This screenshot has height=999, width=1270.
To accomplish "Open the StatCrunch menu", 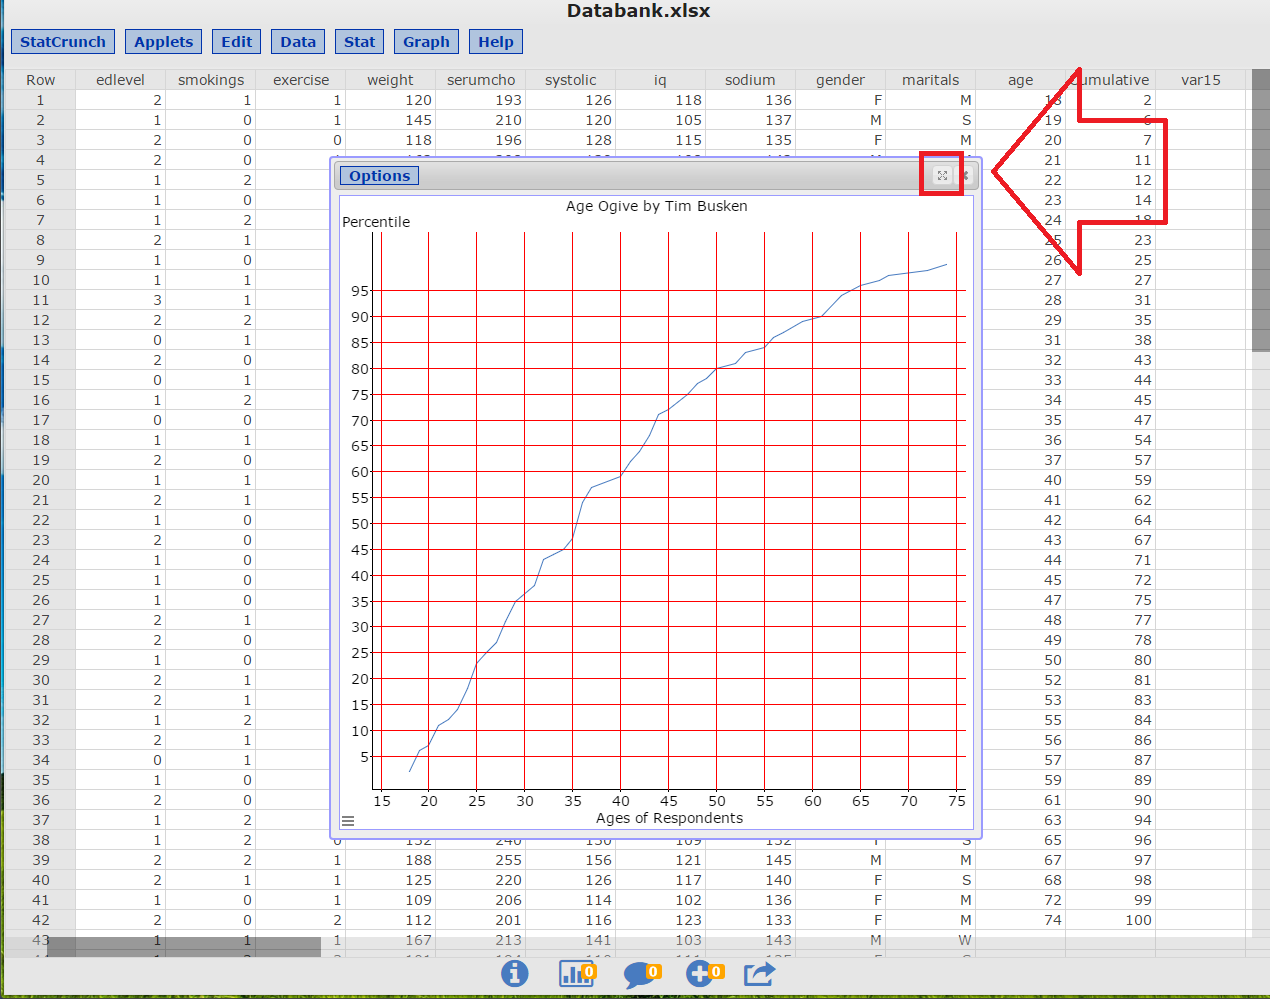I will click(63, 42).
